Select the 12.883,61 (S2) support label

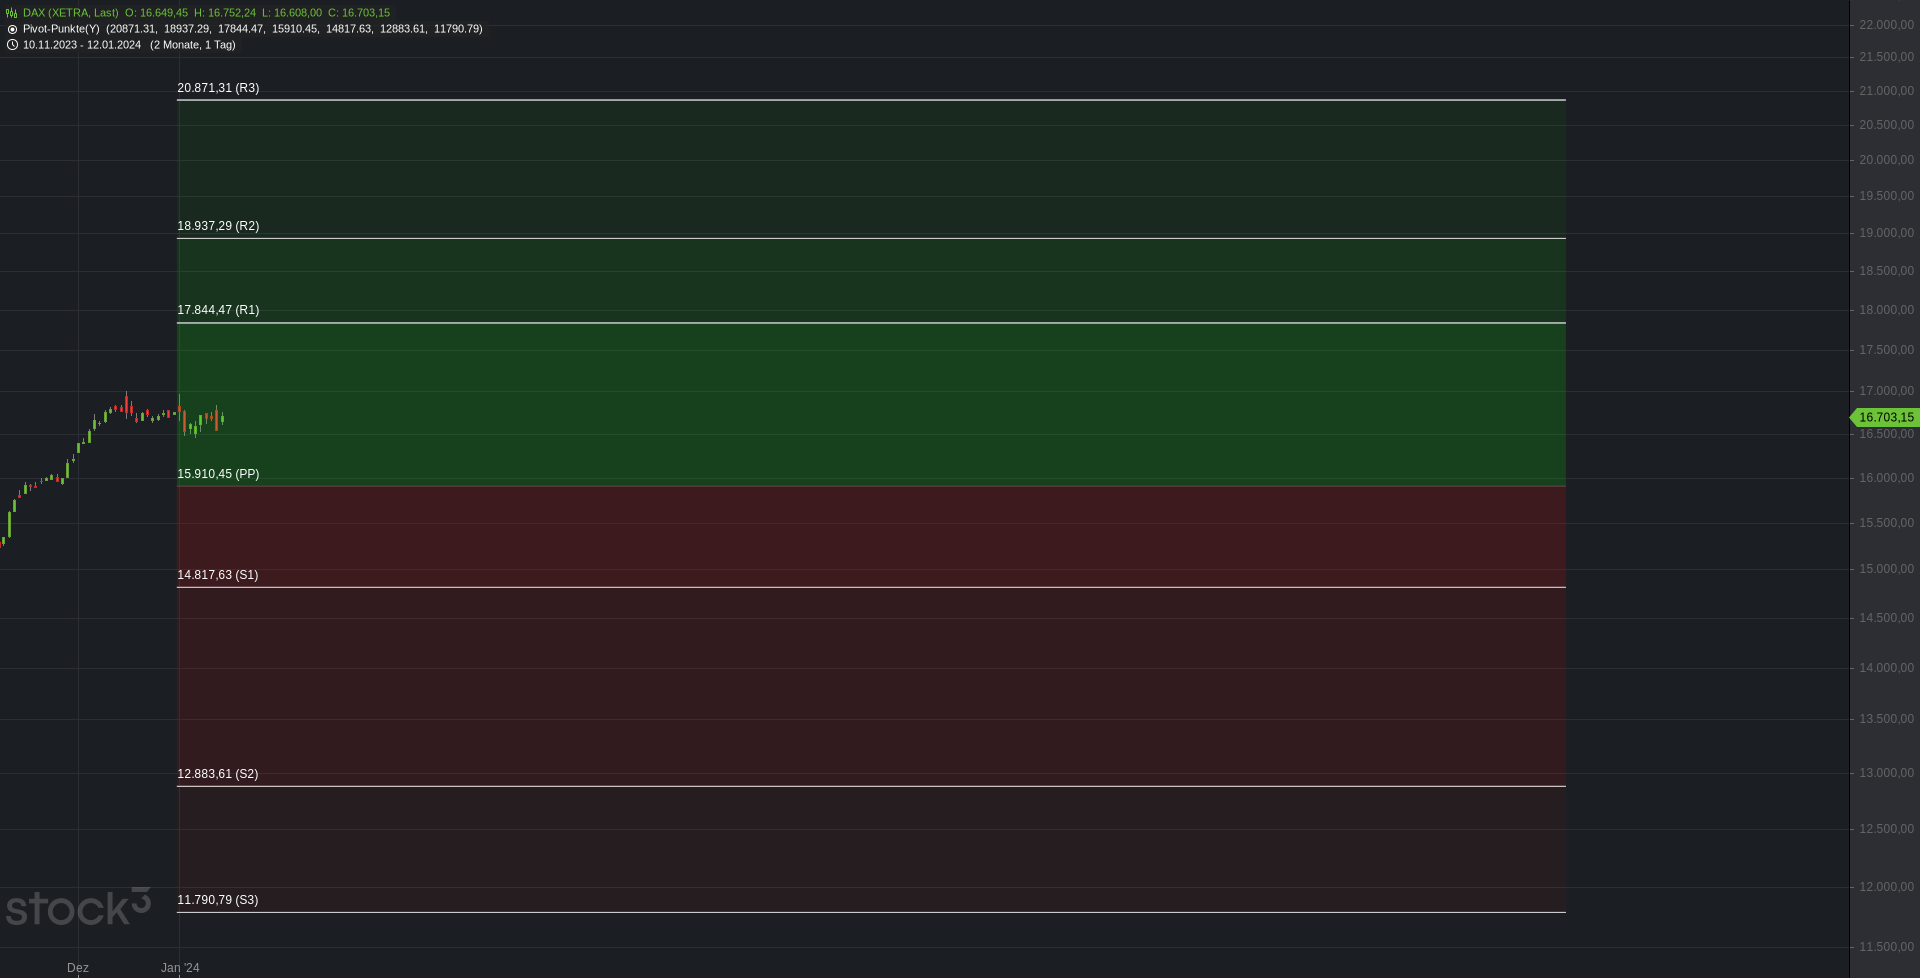pos(218,774)
